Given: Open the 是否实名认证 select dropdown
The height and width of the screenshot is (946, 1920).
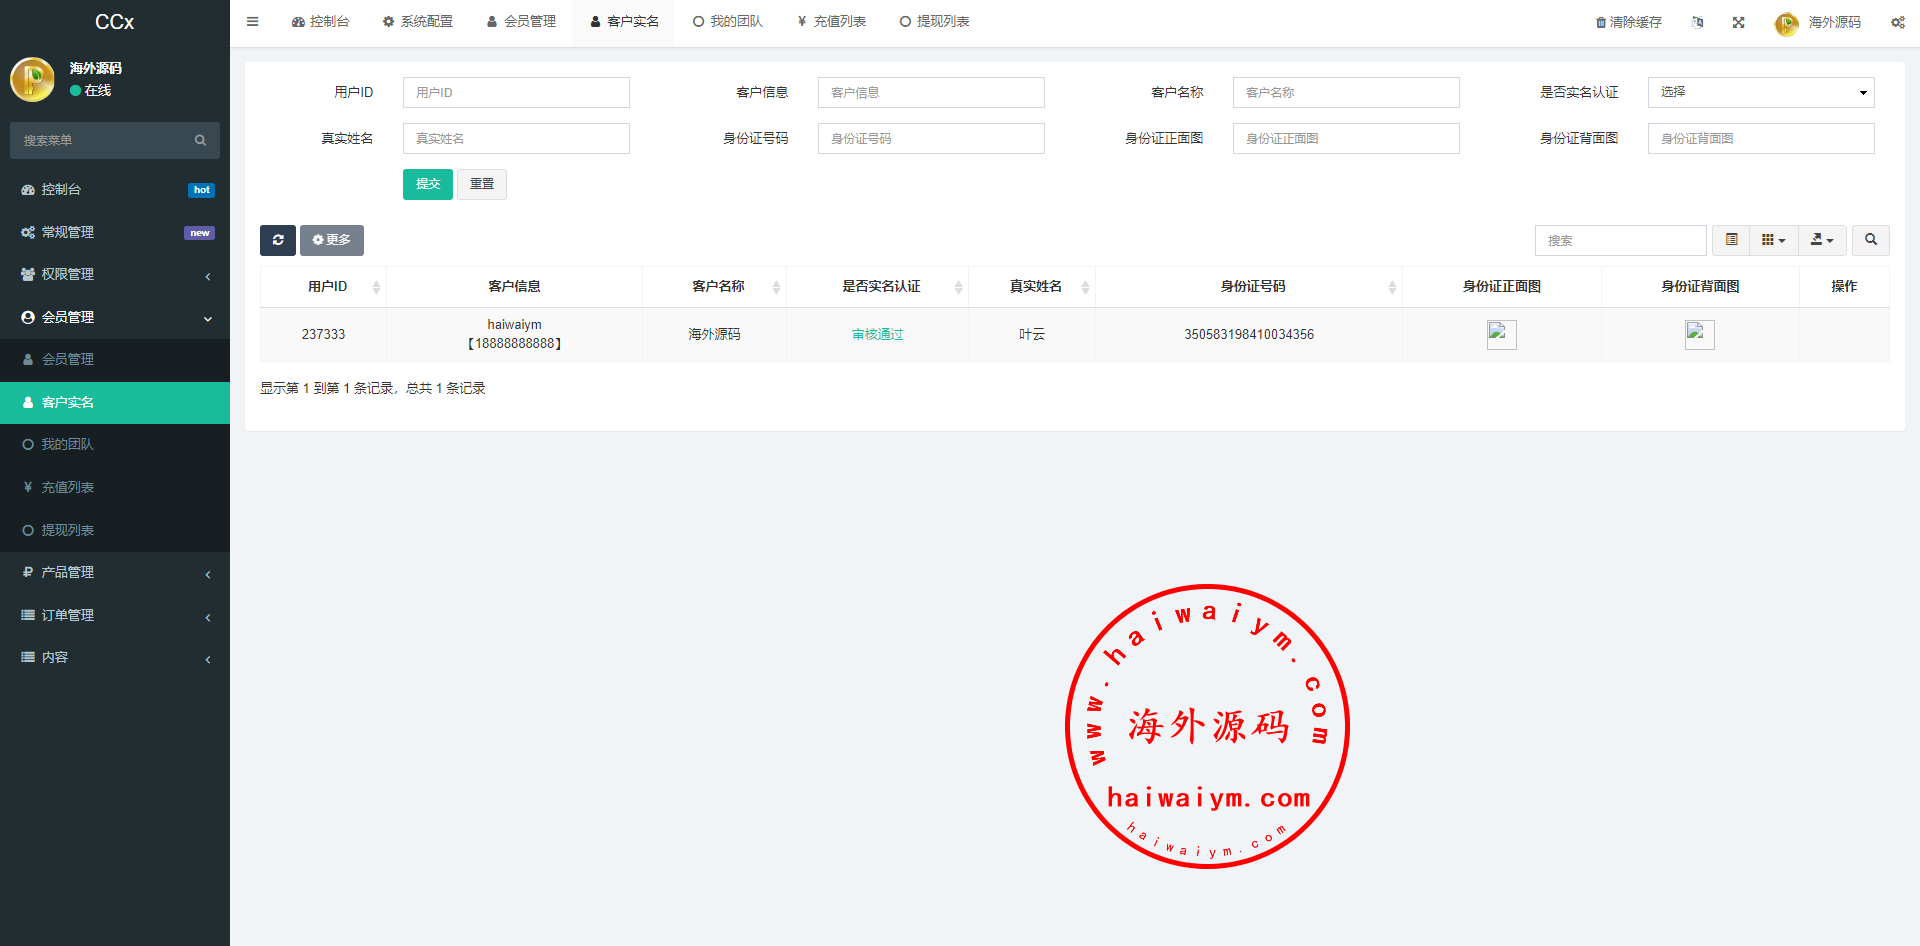Looking at the screenshot, I should 1760,92.
